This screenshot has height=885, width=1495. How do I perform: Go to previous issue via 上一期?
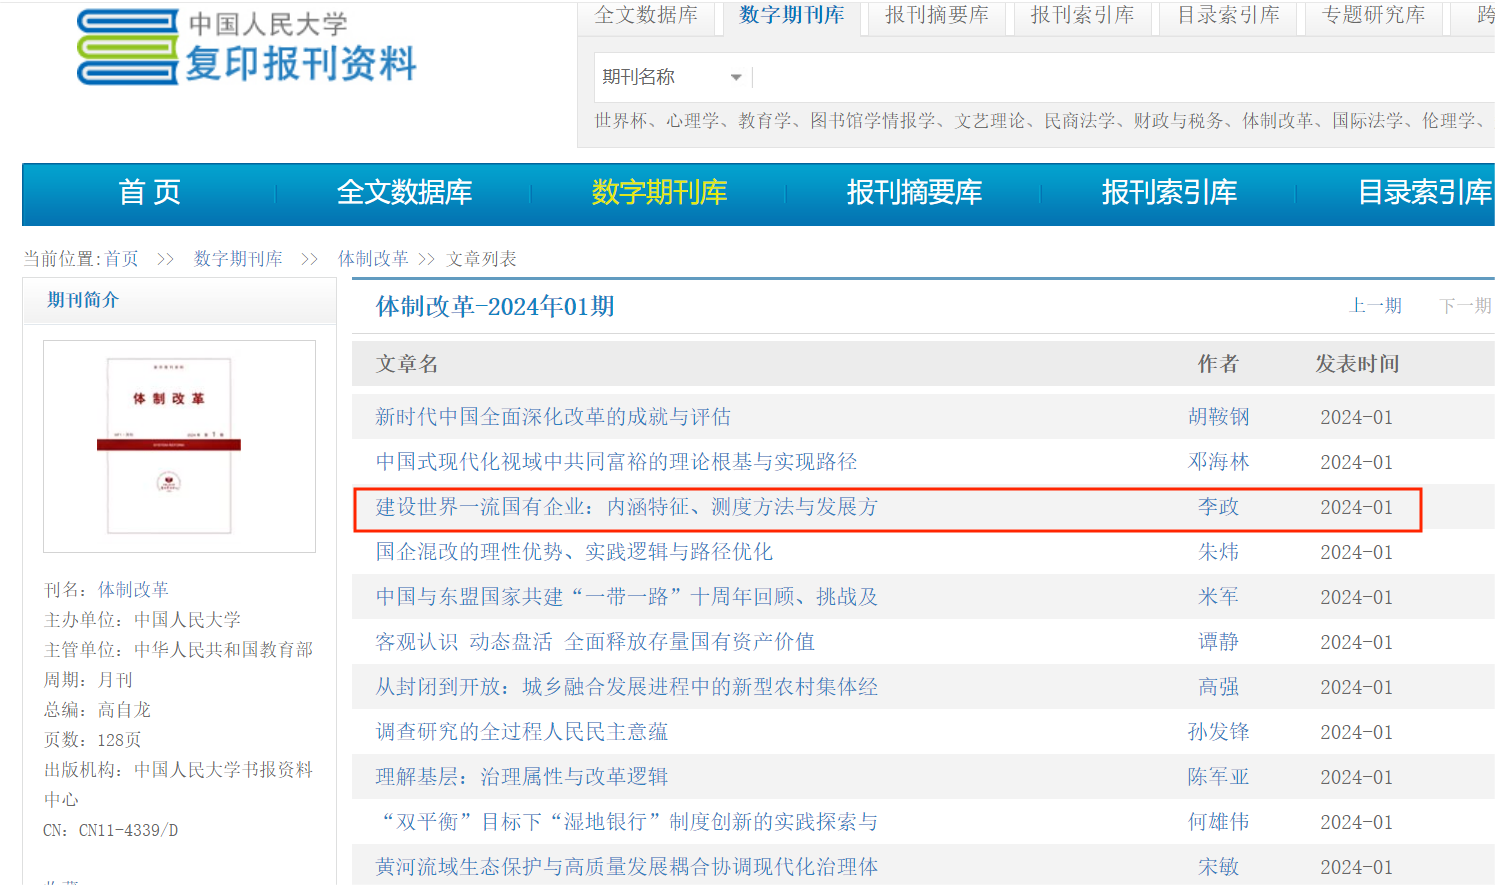tap(1375, 306)
